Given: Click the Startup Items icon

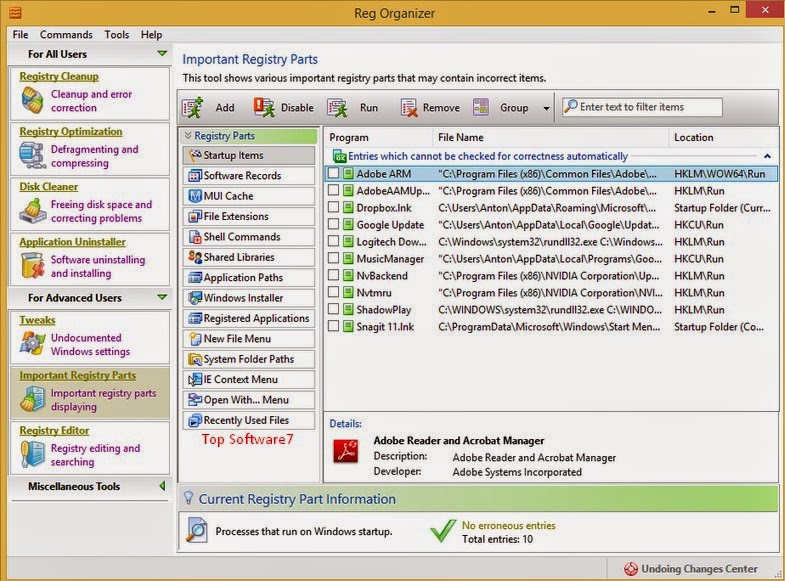Looking at the screenshot, I should pyautogui.click(x=195, y=156).
